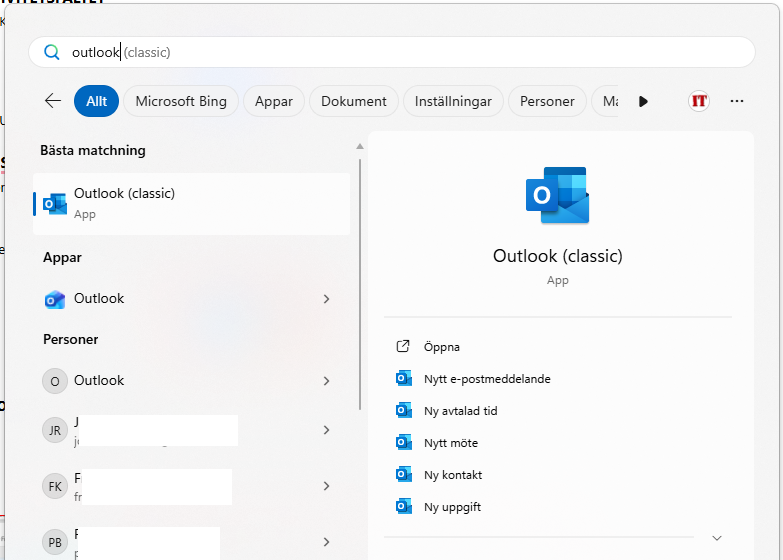Open the three-dot options menu

pos(737,101)
